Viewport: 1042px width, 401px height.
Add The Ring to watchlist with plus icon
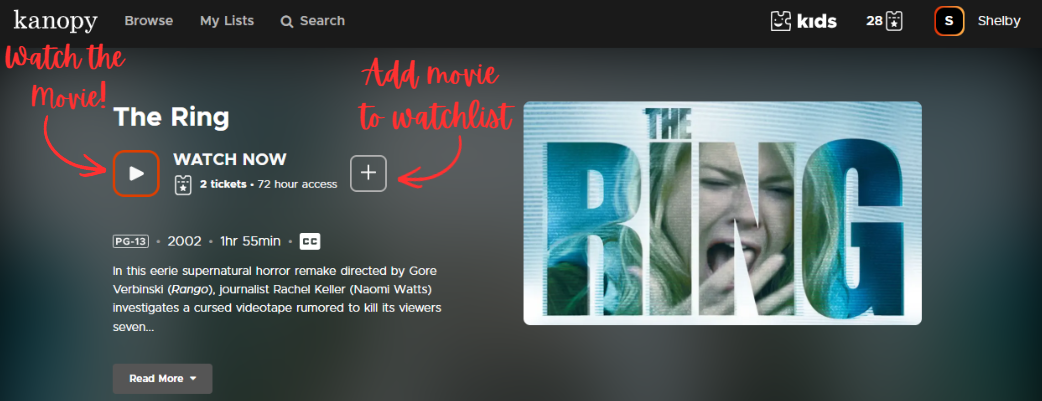[368, 173]
